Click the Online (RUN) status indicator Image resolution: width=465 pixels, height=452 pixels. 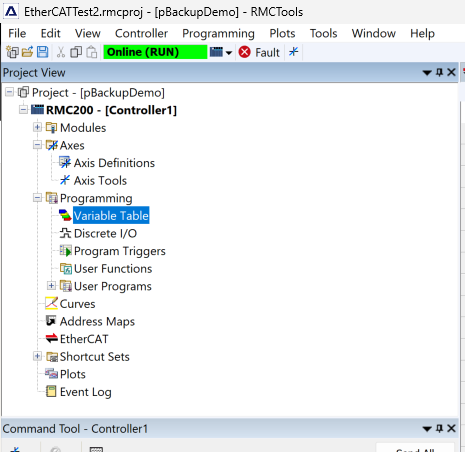point(155,52)
